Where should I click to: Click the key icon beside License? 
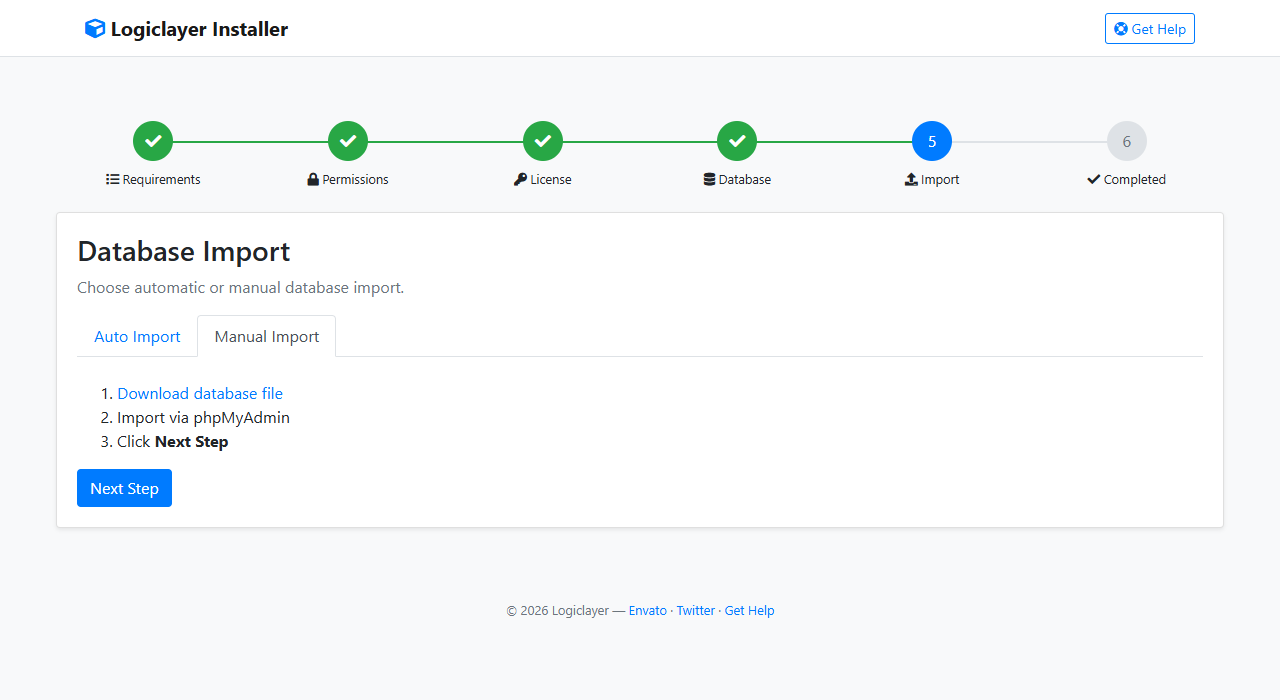click(x=520, y=180)
